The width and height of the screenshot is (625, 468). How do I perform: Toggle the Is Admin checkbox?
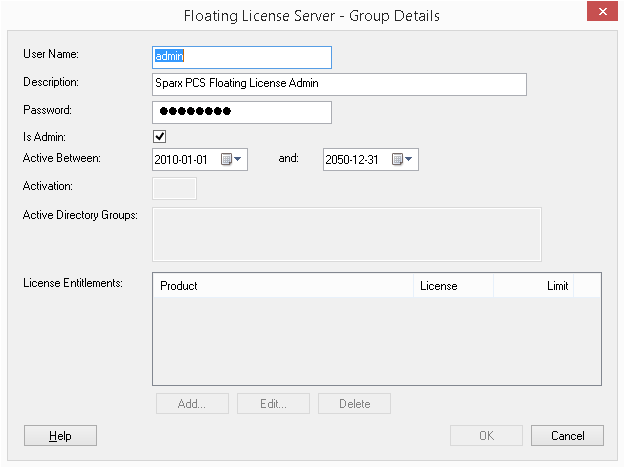[x=159, y=136]
